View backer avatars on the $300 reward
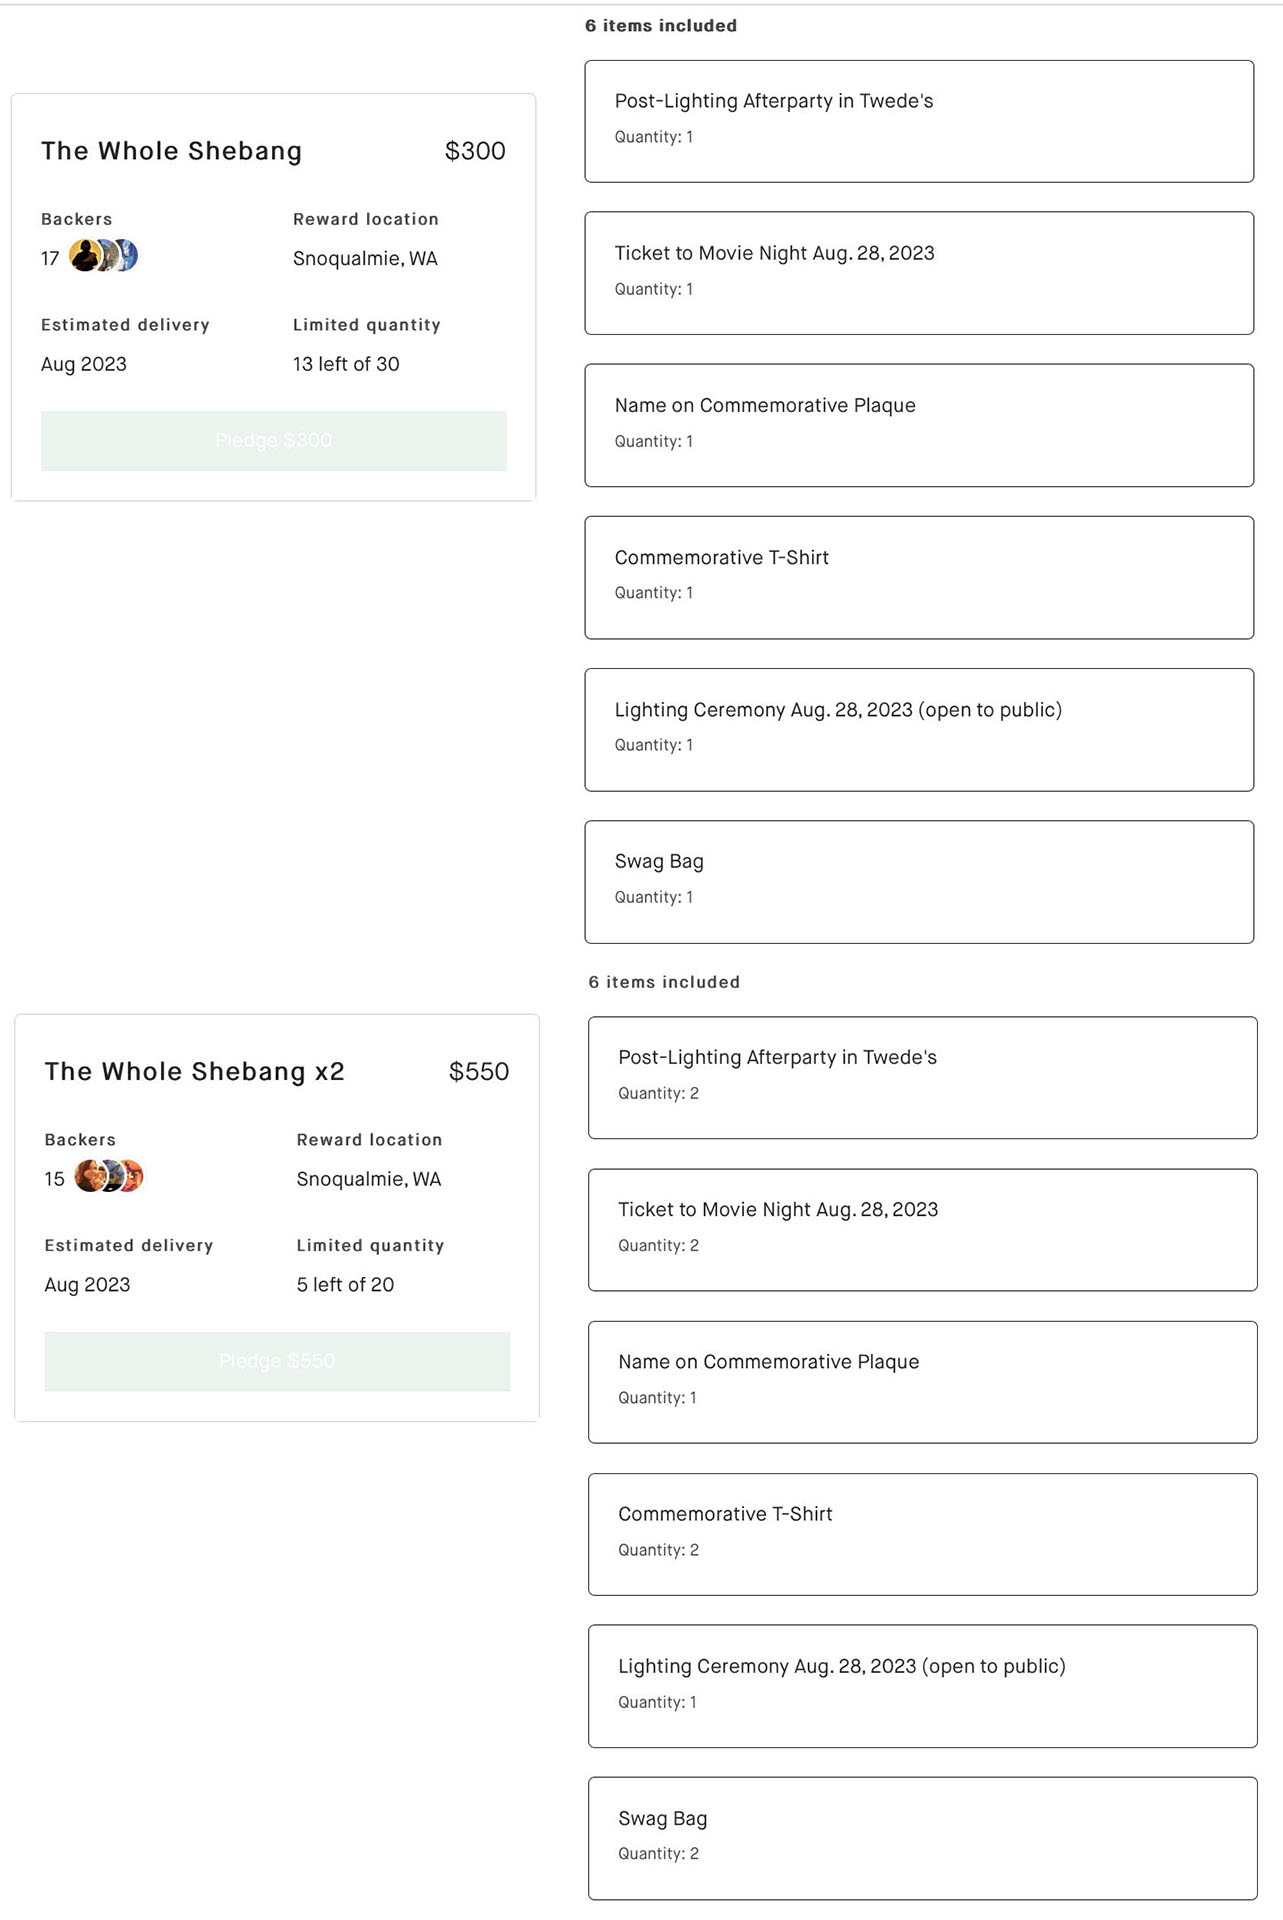 coord(104,256)
